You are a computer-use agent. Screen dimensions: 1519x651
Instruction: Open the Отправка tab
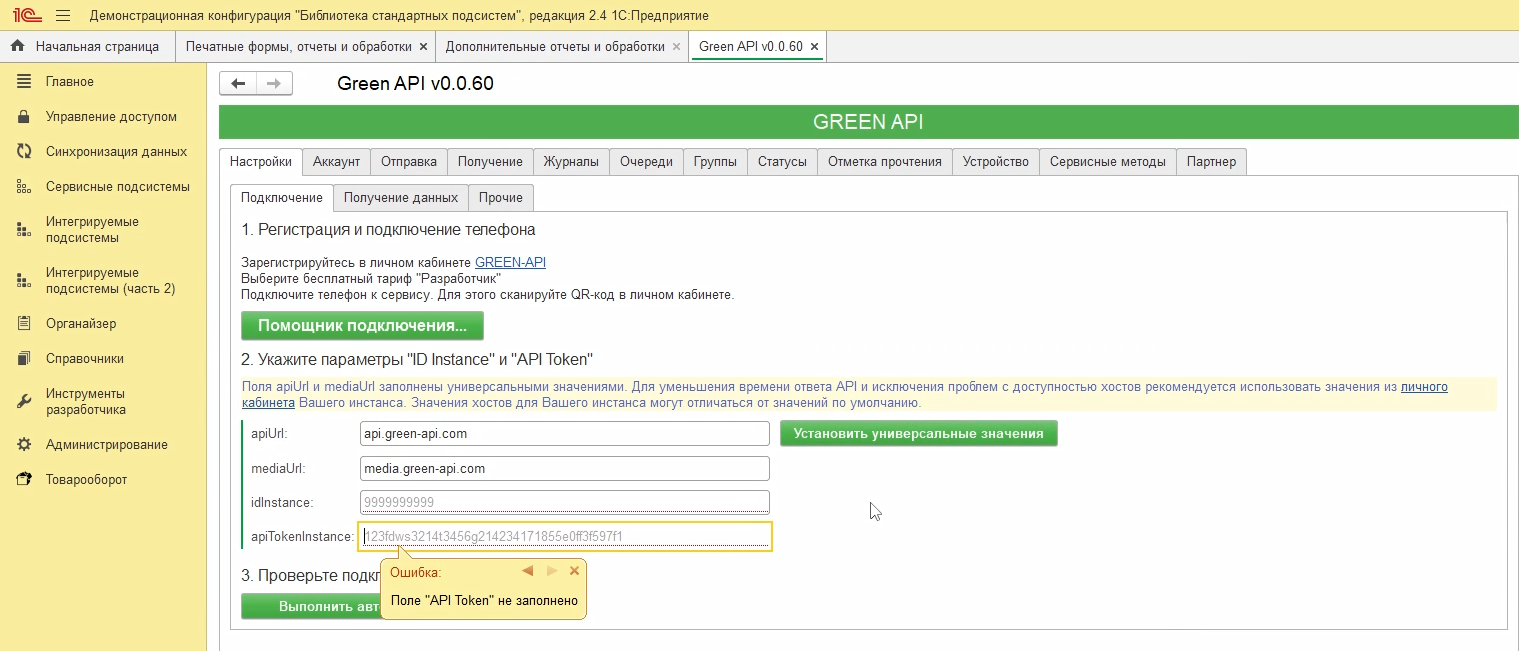(x=409, y=162)
